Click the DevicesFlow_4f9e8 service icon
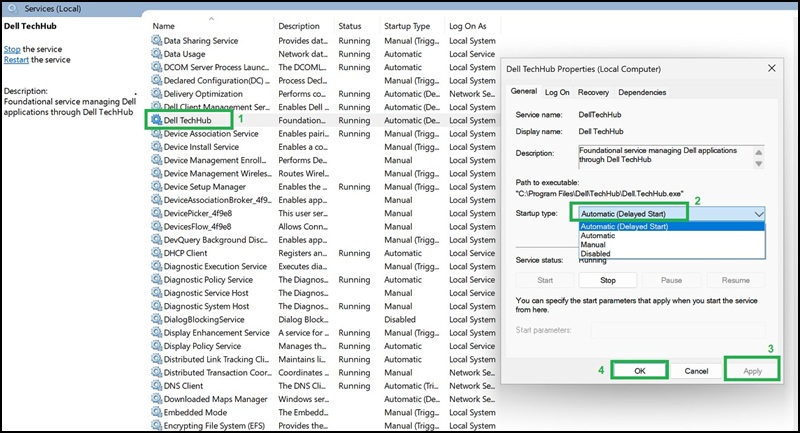This screenshot has width=800, height=433. [x=157, y=226]
